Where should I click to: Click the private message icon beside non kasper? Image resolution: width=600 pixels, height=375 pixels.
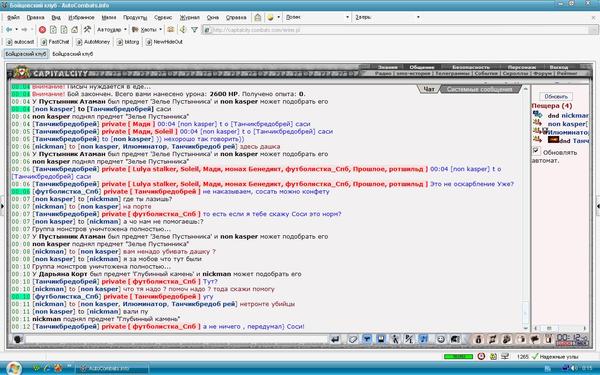click(537, 122)
